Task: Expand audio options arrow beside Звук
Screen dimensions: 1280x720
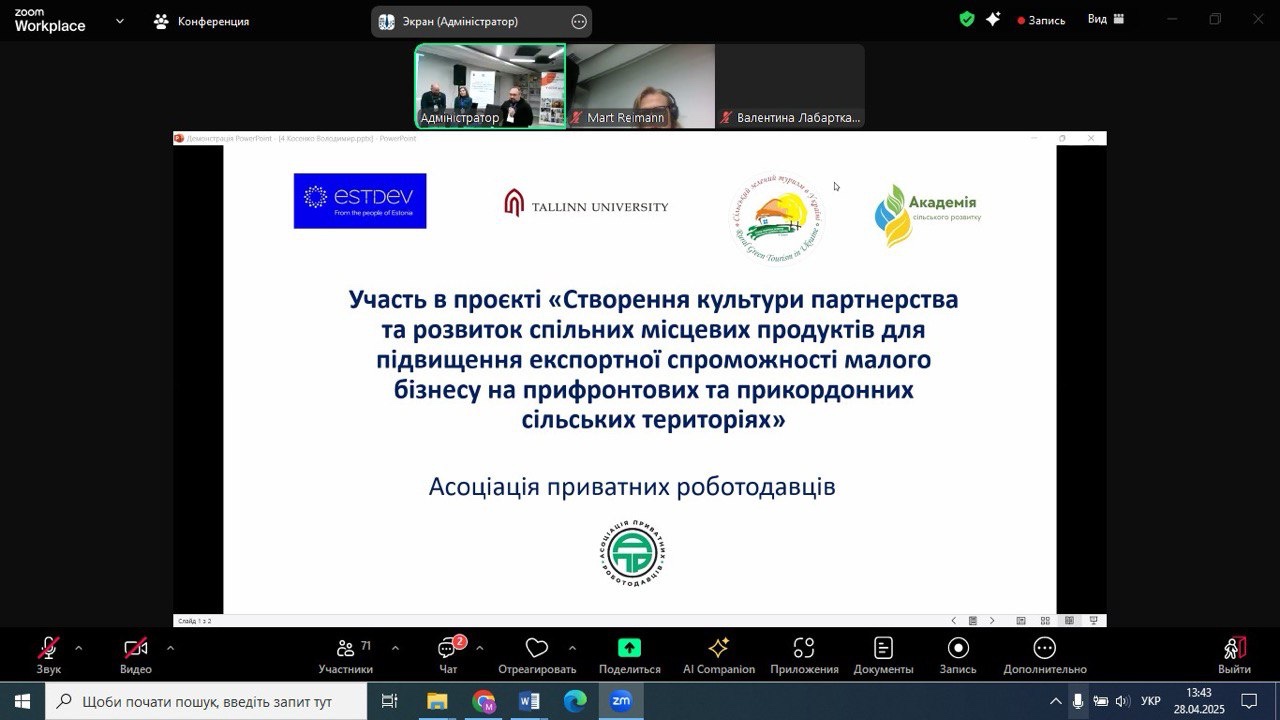Action: coord(79,648)
